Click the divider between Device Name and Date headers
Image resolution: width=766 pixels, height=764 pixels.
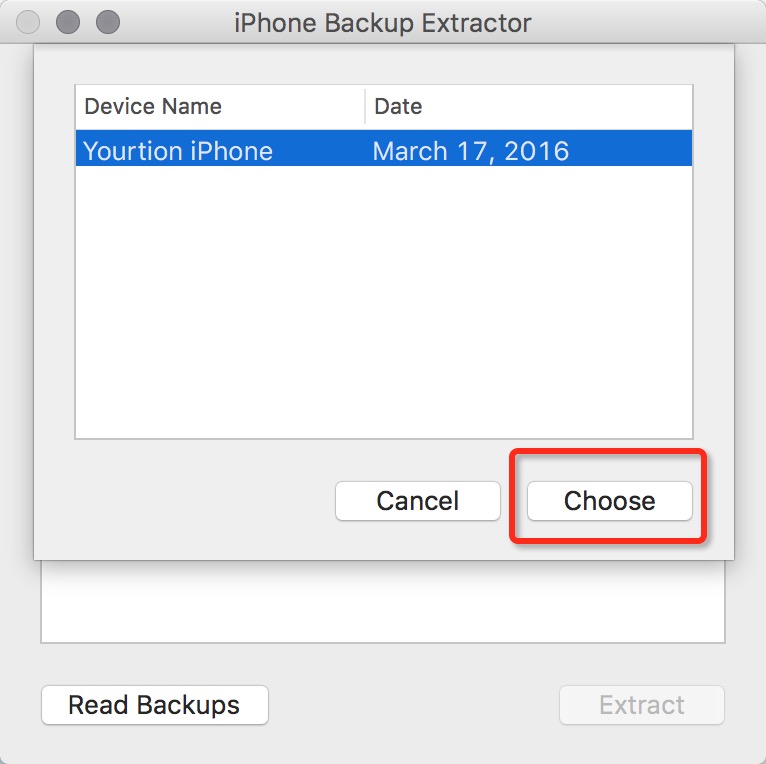(365, 106)
